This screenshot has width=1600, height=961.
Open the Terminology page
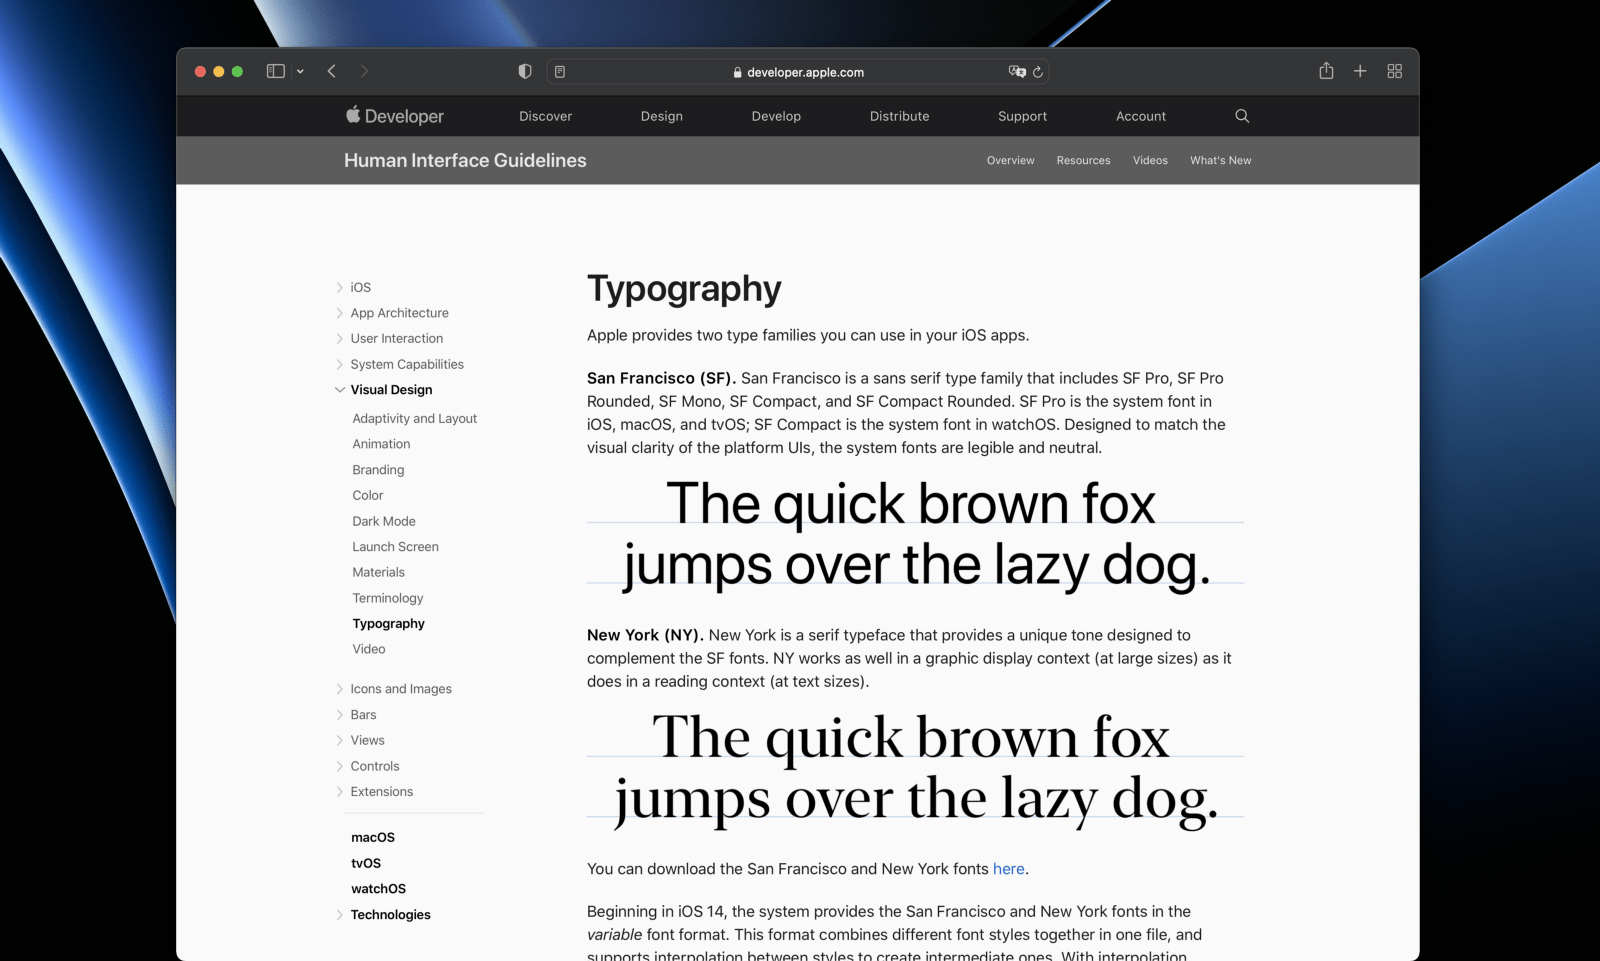click(388, 598)
